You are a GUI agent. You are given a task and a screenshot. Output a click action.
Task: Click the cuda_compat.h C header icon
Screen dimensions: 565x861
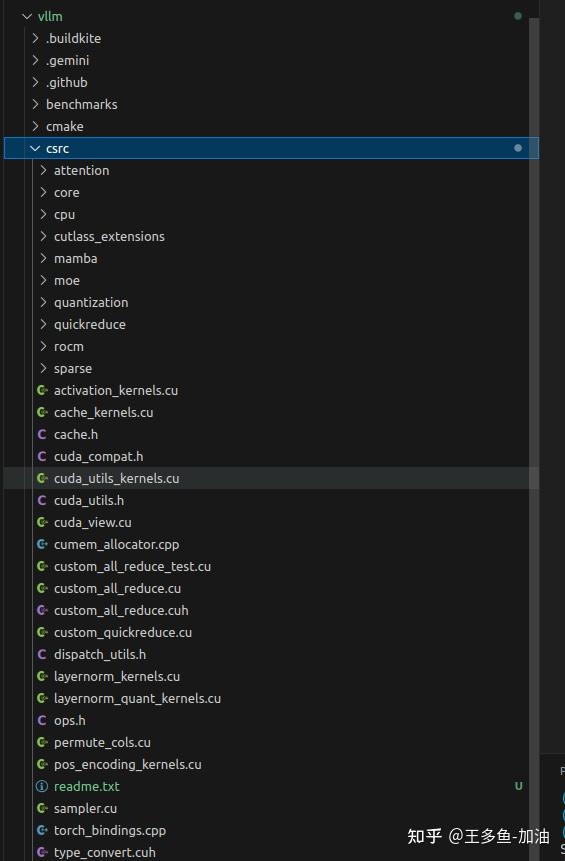click(x=42, y=456)
